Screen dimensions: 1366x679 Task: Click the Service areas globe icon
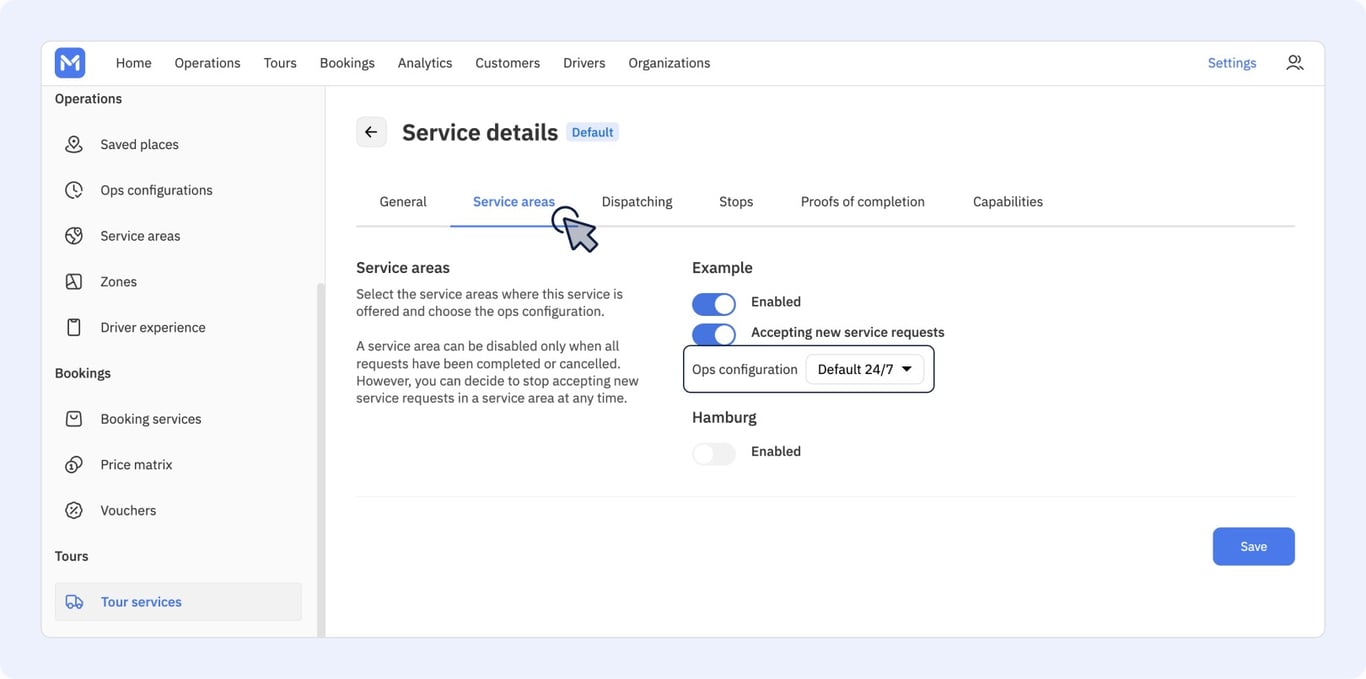click(x=74, y=236)
